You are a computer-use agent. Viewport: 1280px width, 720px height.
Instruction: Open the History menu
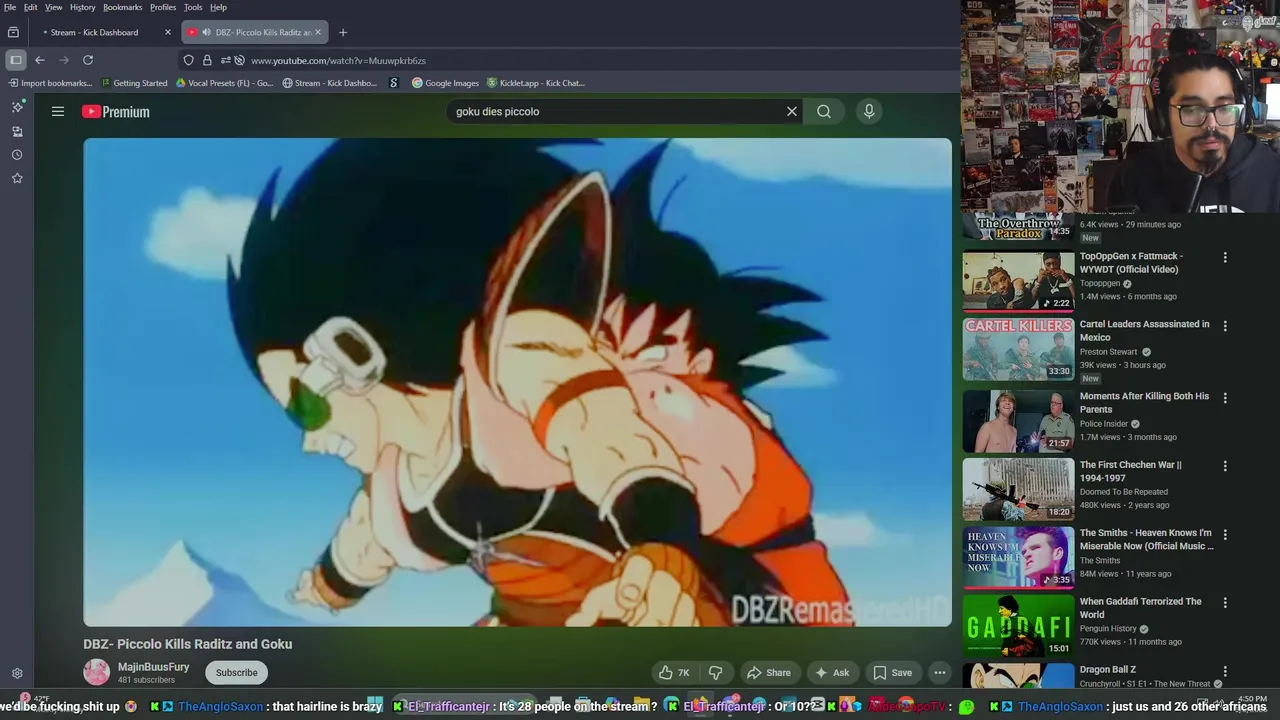(83, 7)
